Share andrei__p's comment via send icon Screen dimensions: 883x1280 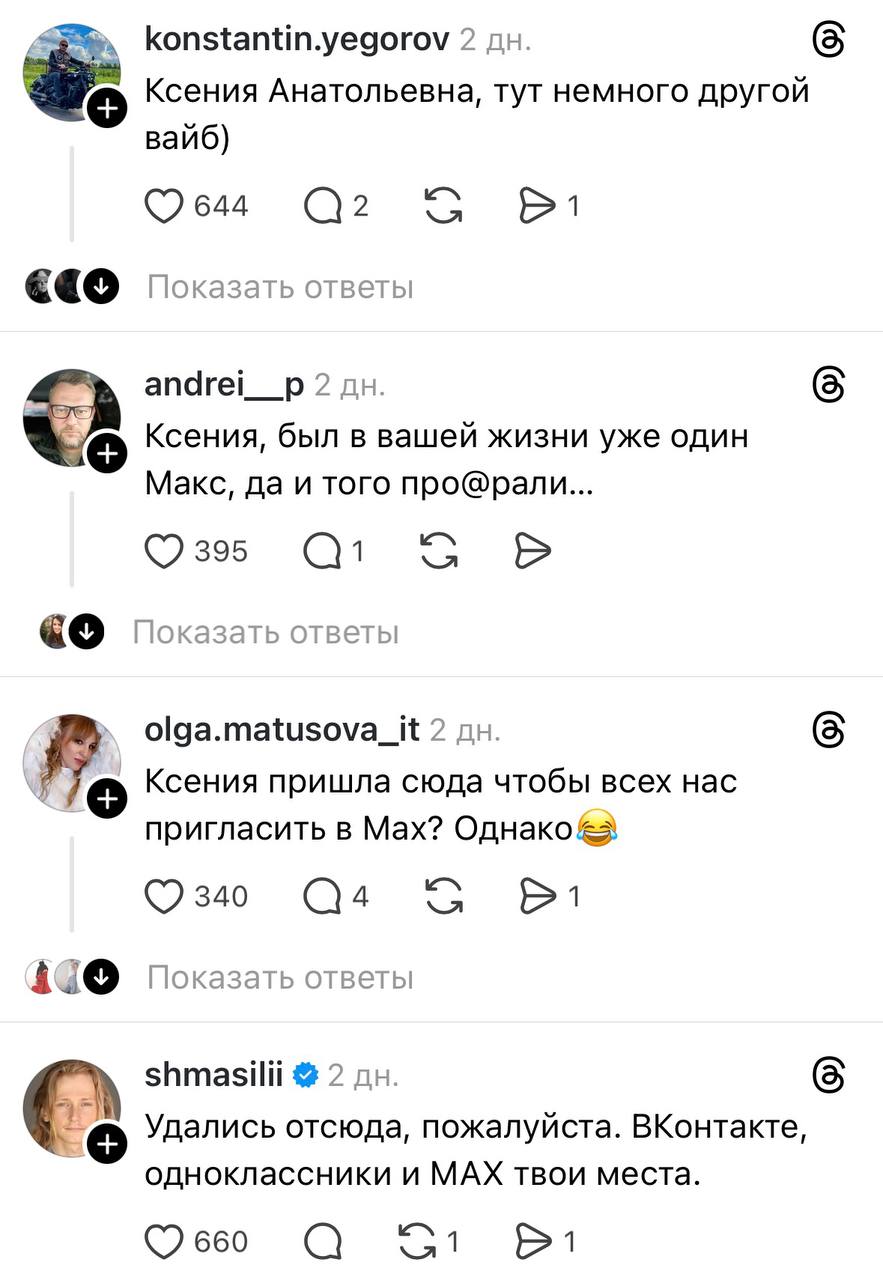point(533,551)
